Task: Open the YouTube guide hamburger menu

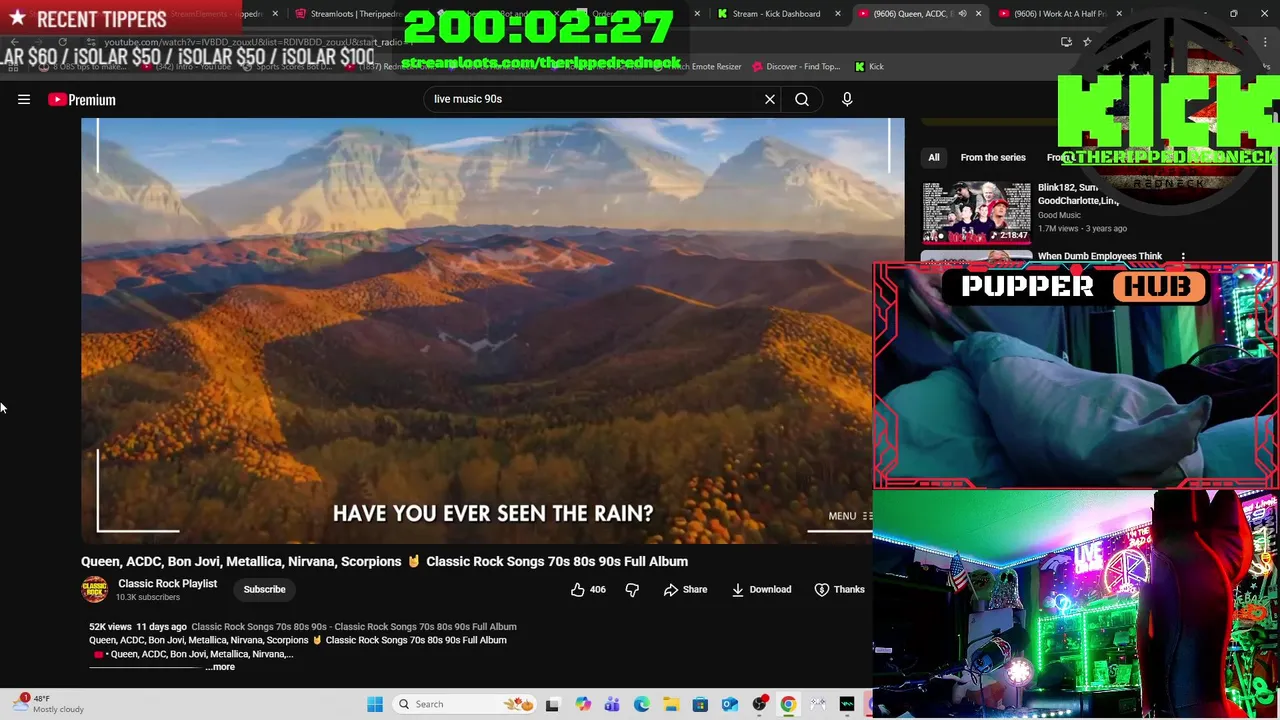Action: point(24,99)
